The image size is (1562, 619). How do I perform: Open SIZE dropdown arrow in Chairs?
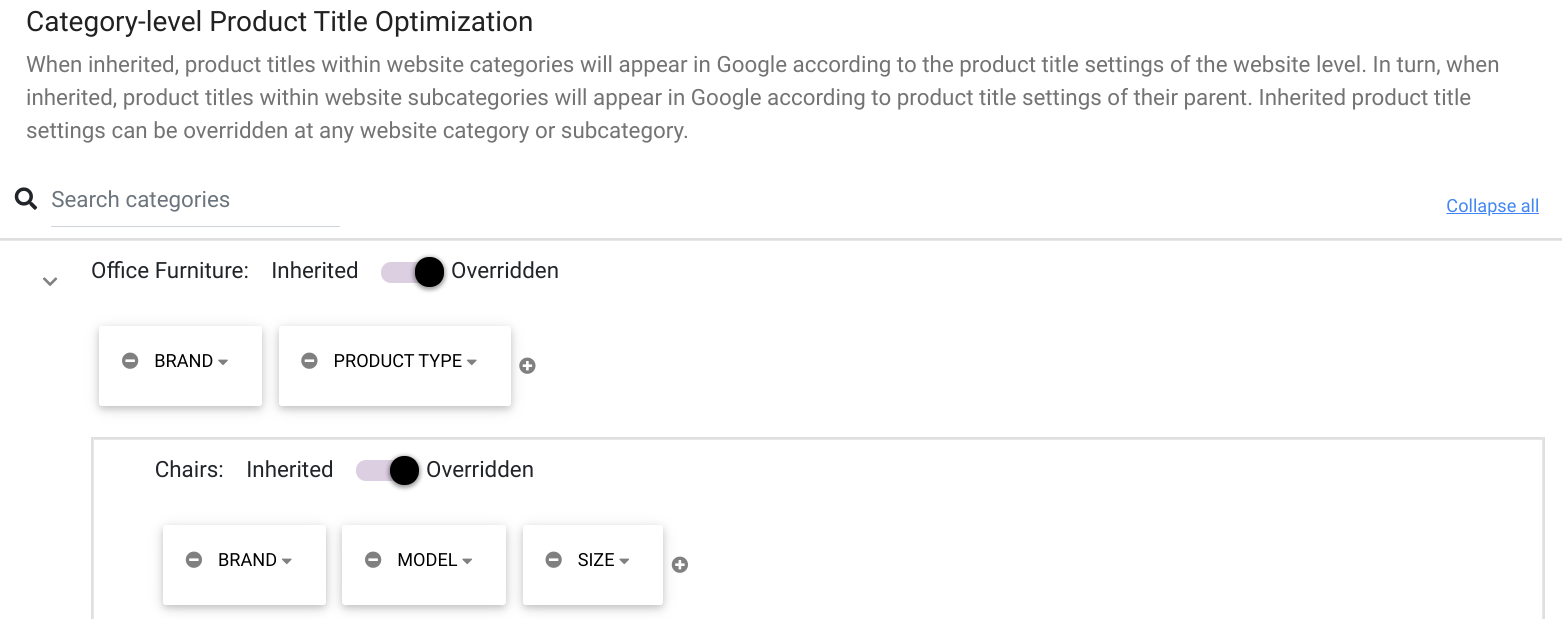click(x=624, y=561)
